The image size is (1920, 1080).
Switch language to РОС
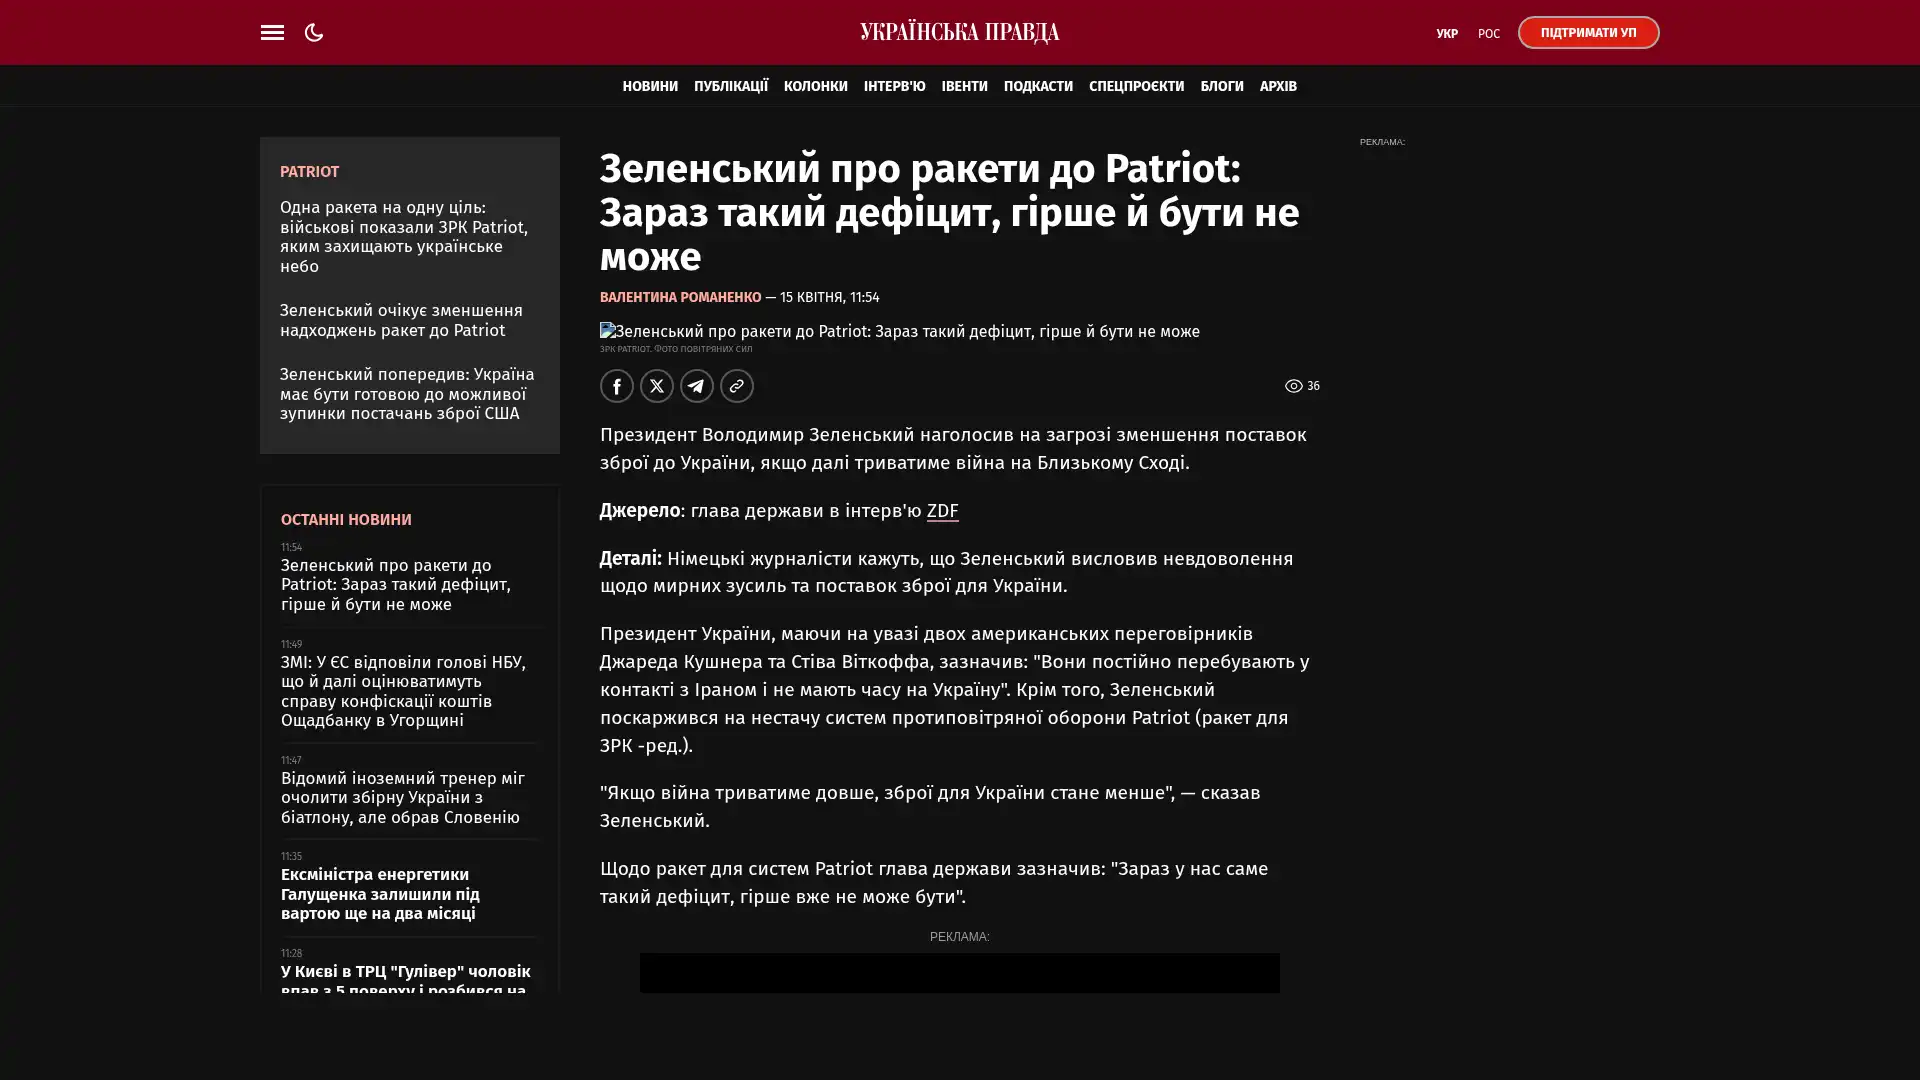coord(1488,33)
